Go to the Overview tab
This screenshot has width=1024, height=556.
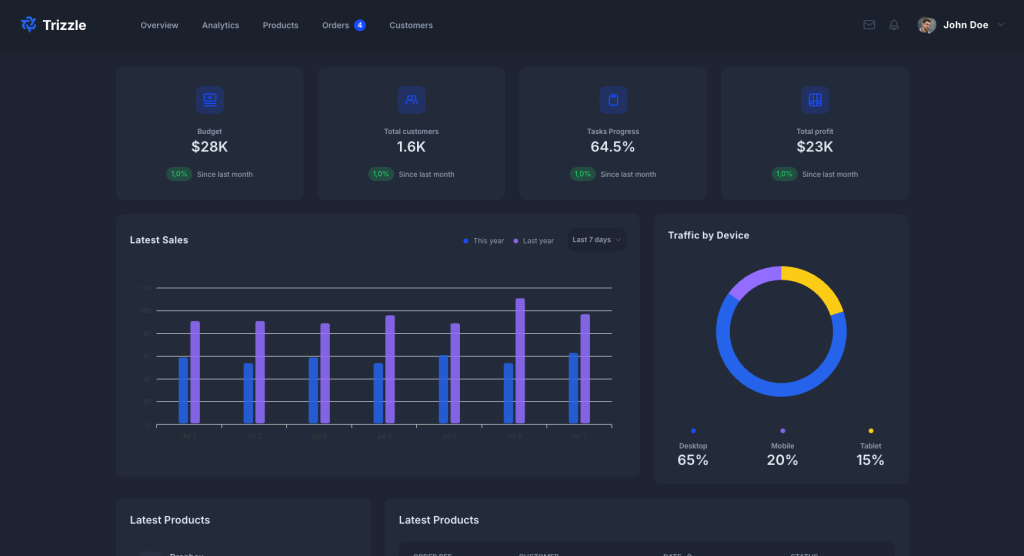click(159, 25)
